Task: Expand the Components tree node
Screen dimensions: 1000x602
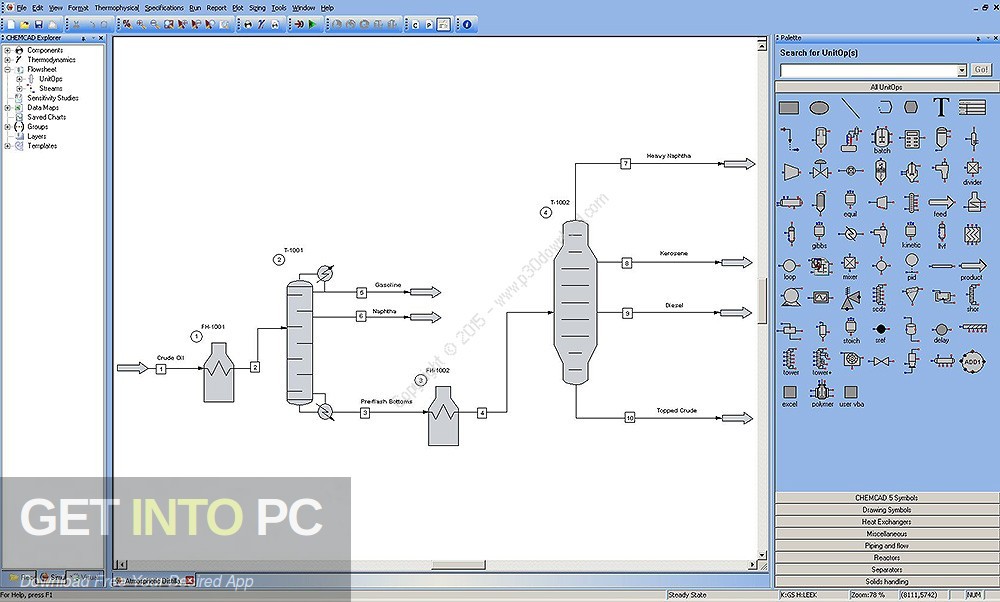Action: pyautogui.click(x=8, y=50)
